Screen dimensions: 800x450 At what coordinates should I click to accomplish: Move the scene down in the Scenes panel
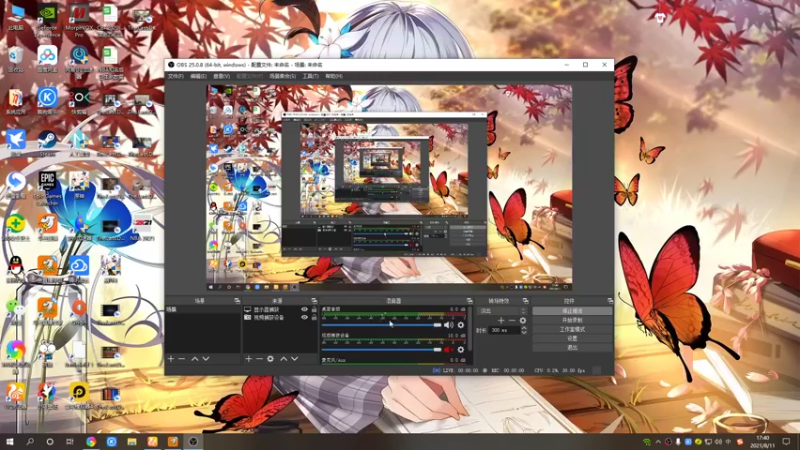pos(206,359)
